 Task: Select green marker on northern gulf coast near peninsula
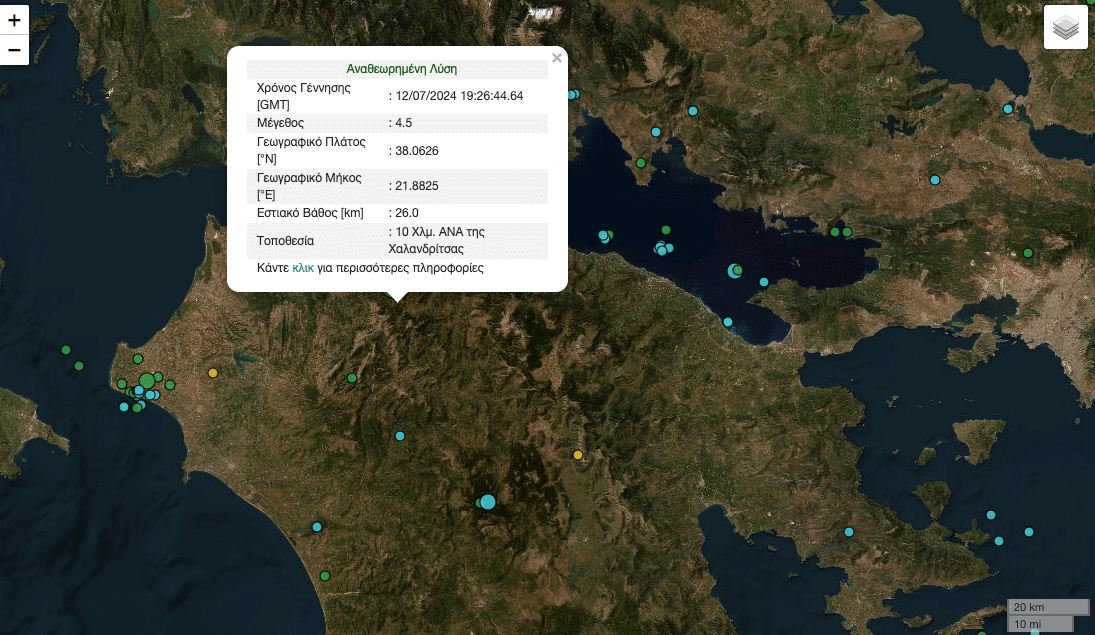(x=641, y=163)
